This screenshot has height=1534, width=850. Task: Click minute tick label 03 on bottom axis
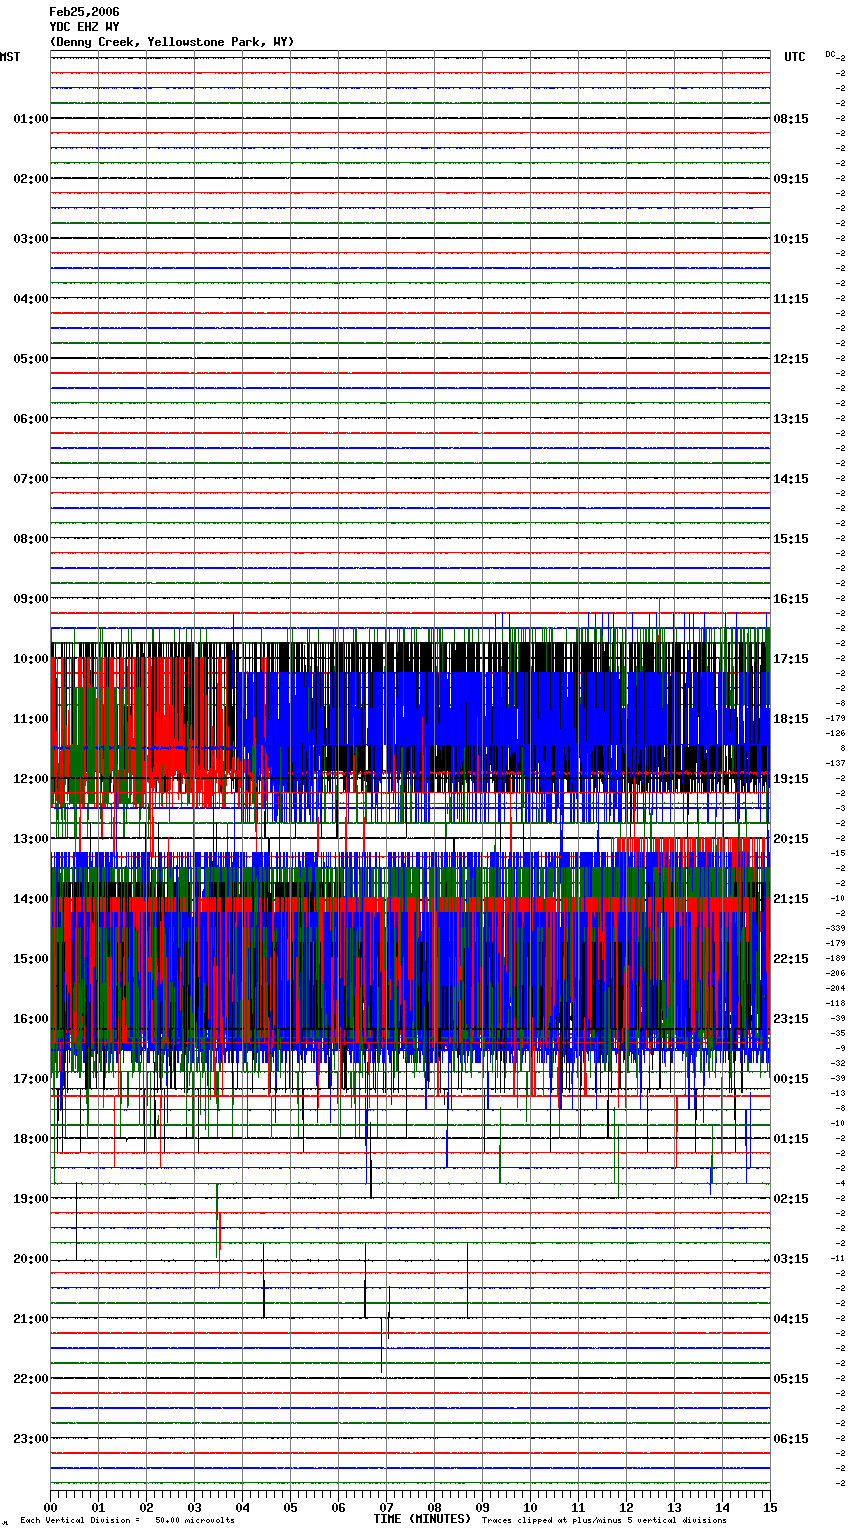point(194,1507)
